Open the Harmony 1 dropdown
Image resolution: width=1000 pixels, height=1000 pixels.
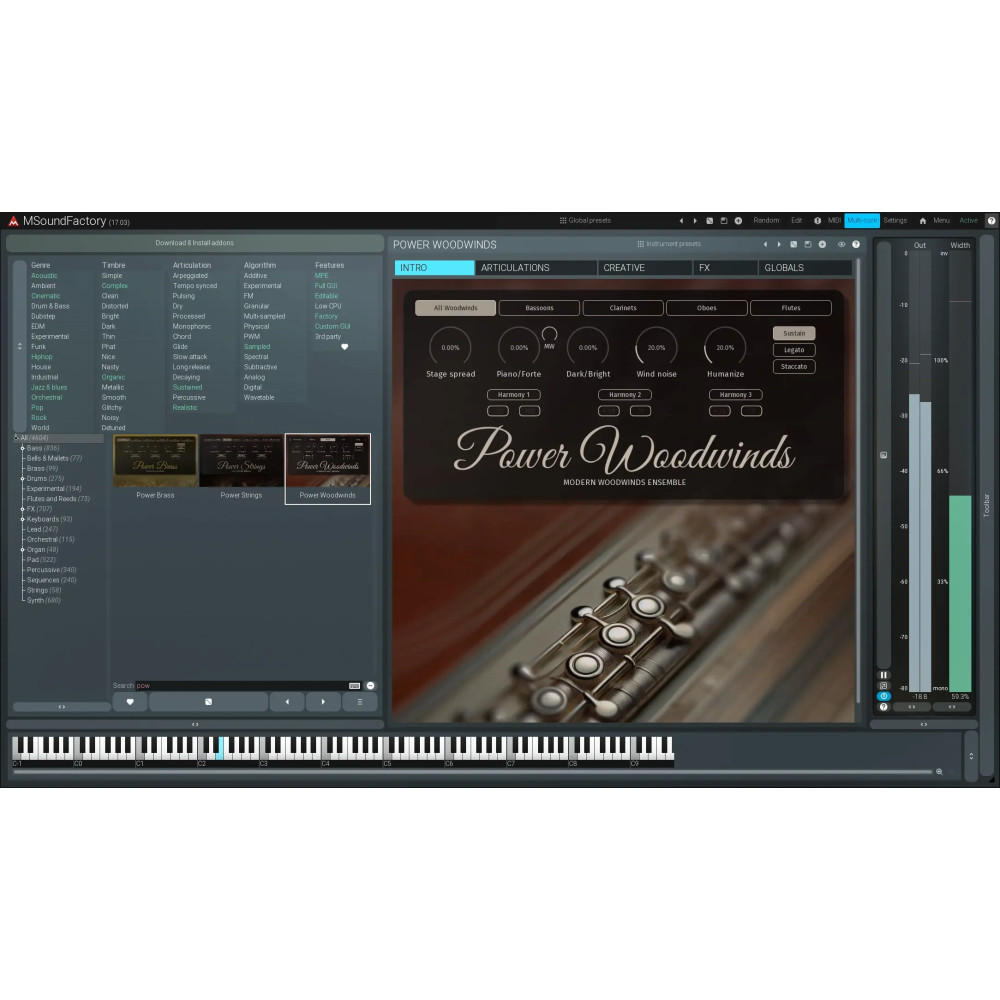click(514, 394)
